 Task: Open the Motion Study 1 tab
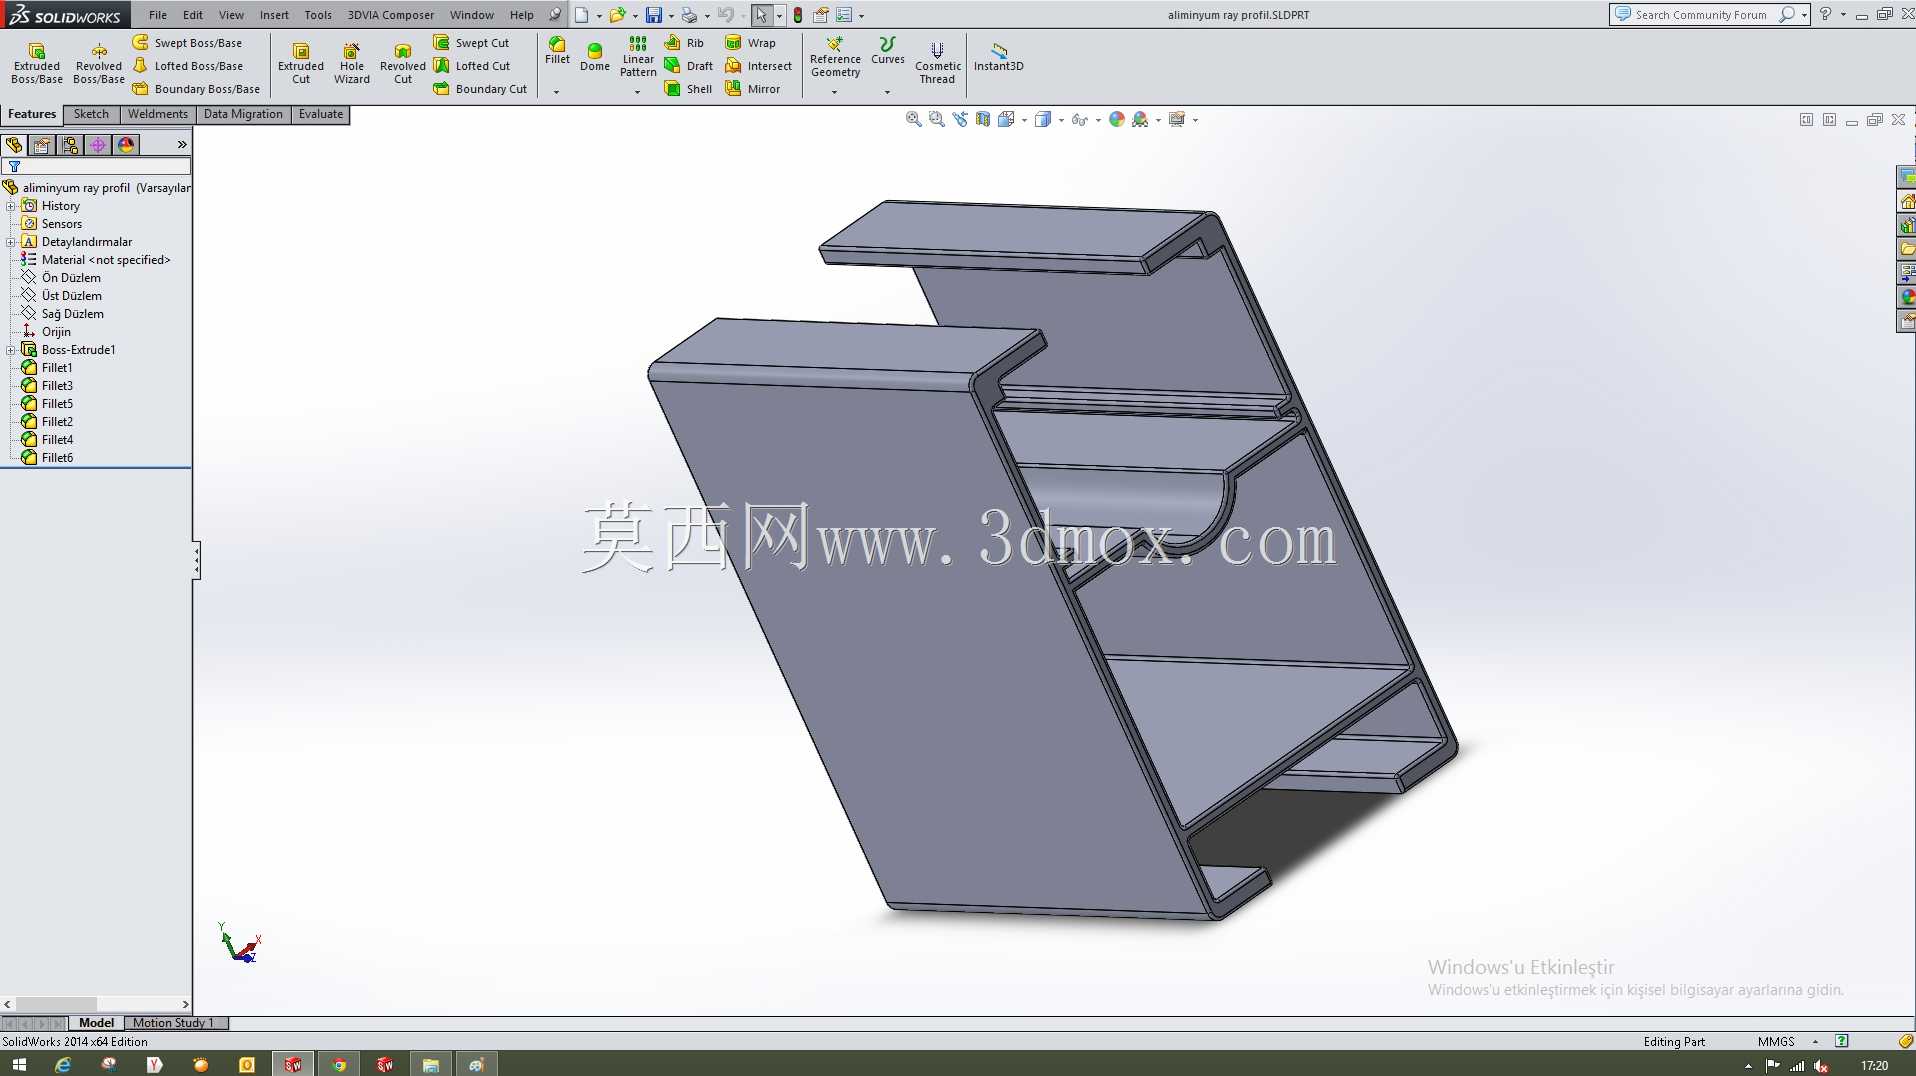[x=173, y=1023]
